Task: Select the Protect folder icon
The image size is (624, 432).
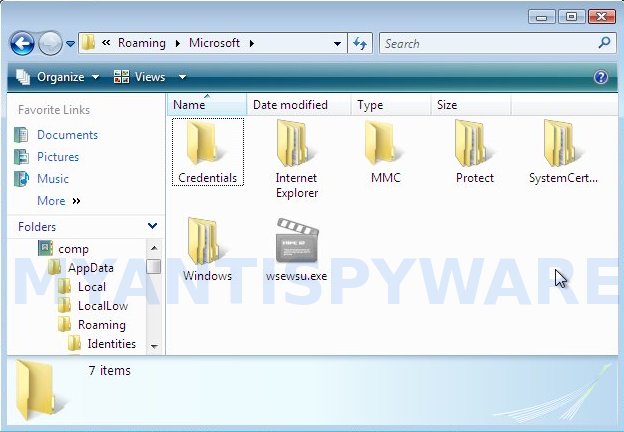Action: 474,143
